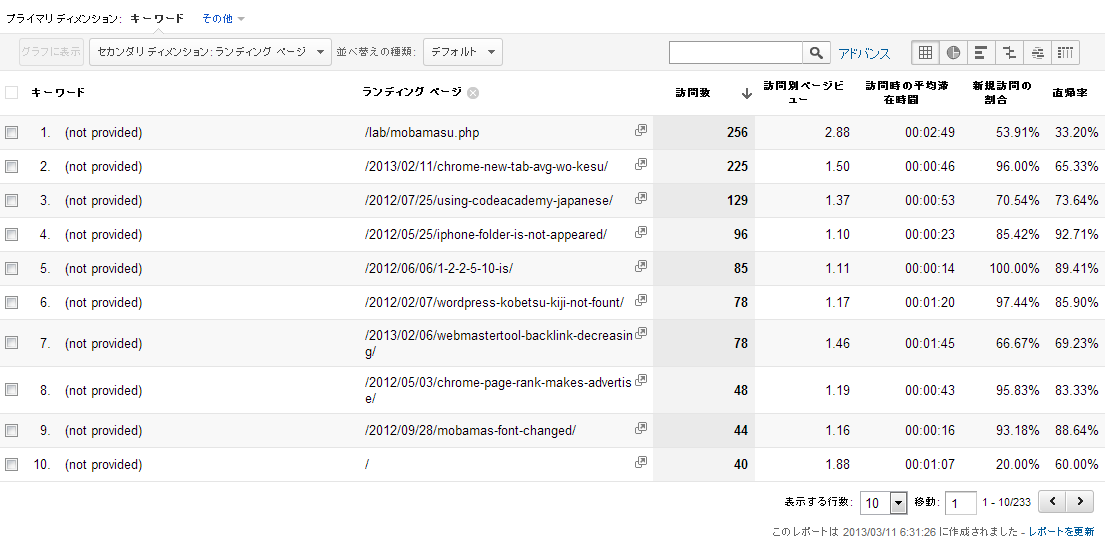Switch to the data table view icon
Screen dimensions: 1105x546
(925, 52)
